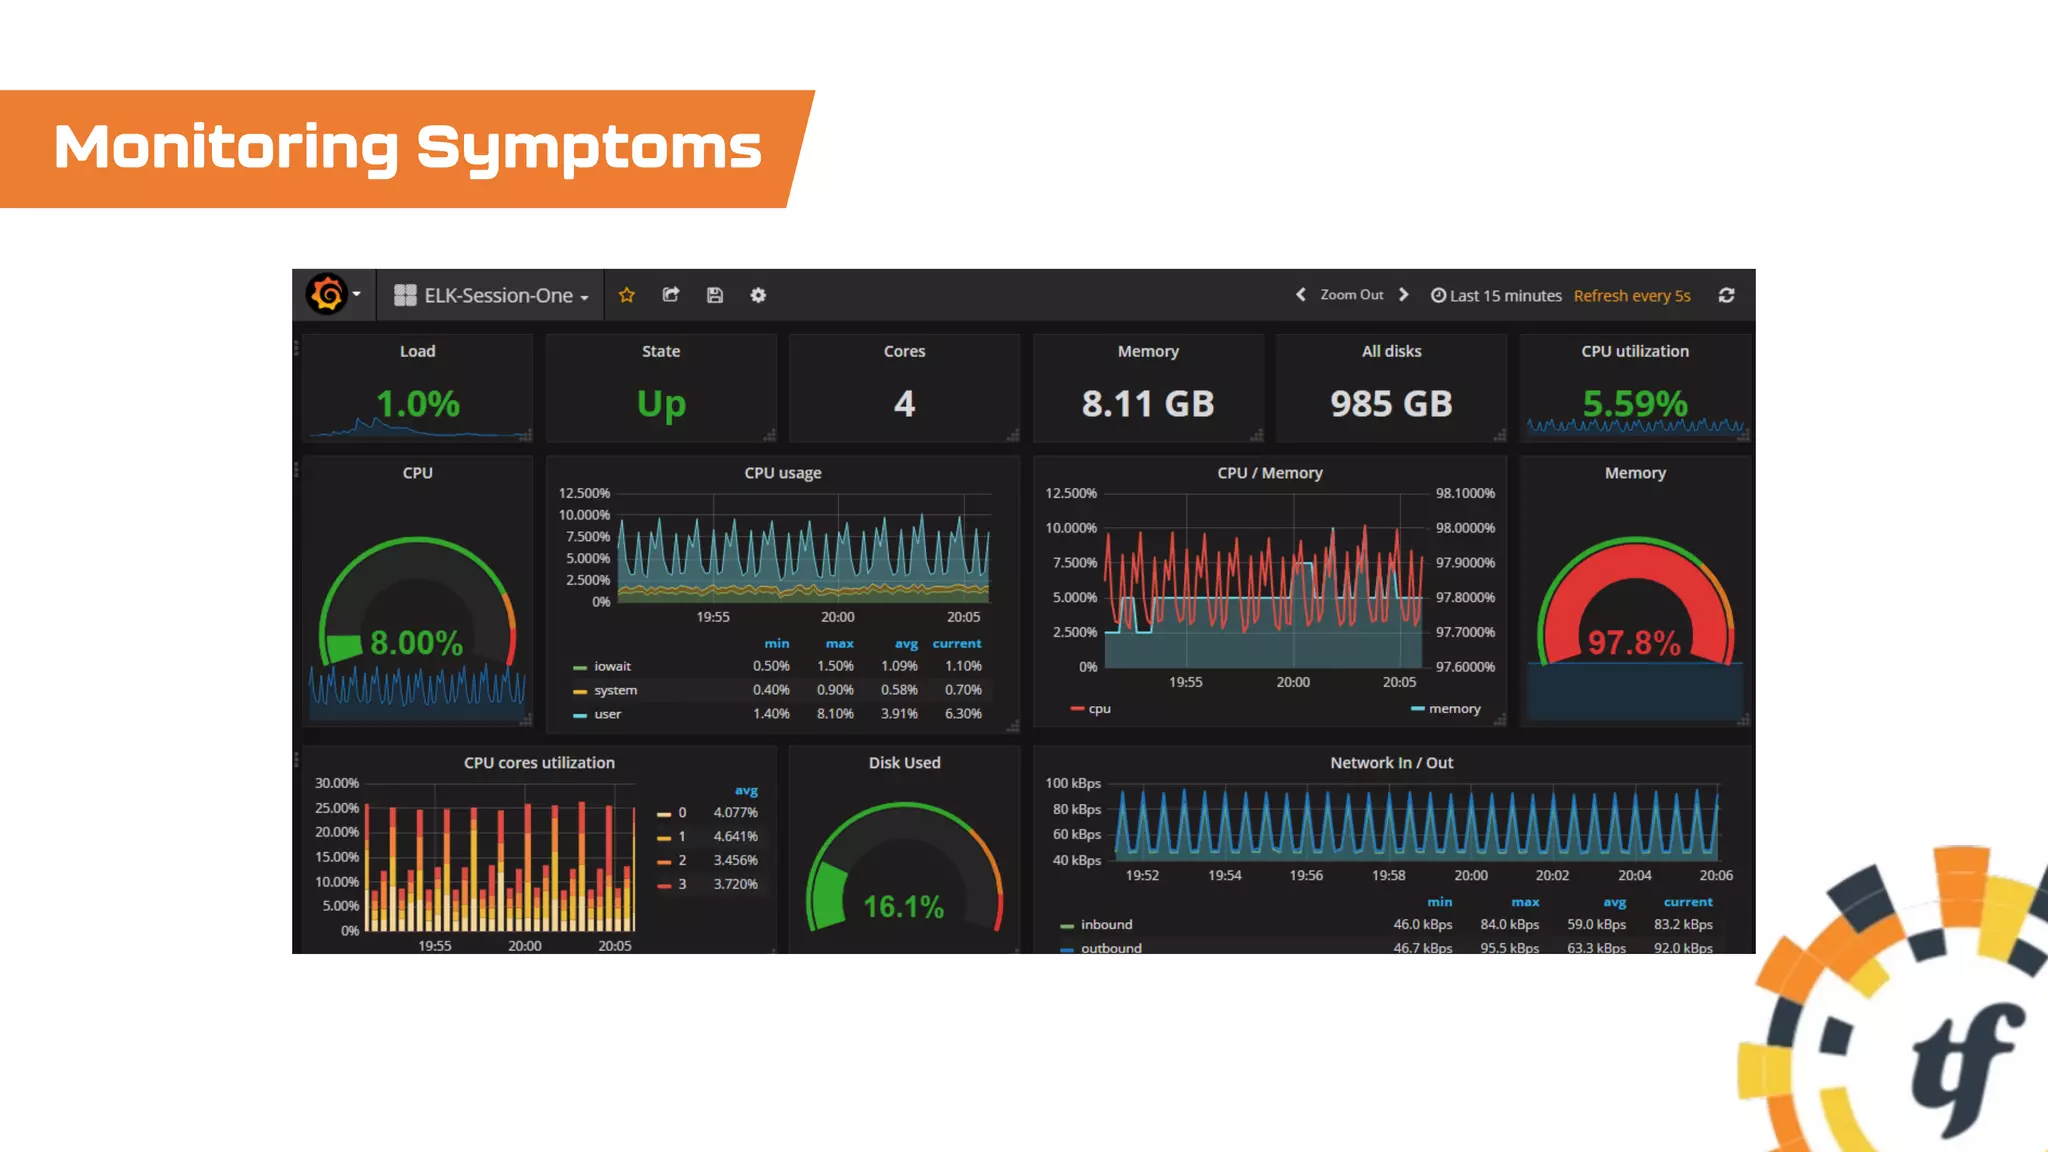The width and height of the screenshot is (2048, 1152).
Task: Toggle memory series in CPU / Memory legend
Action: 1455,709
